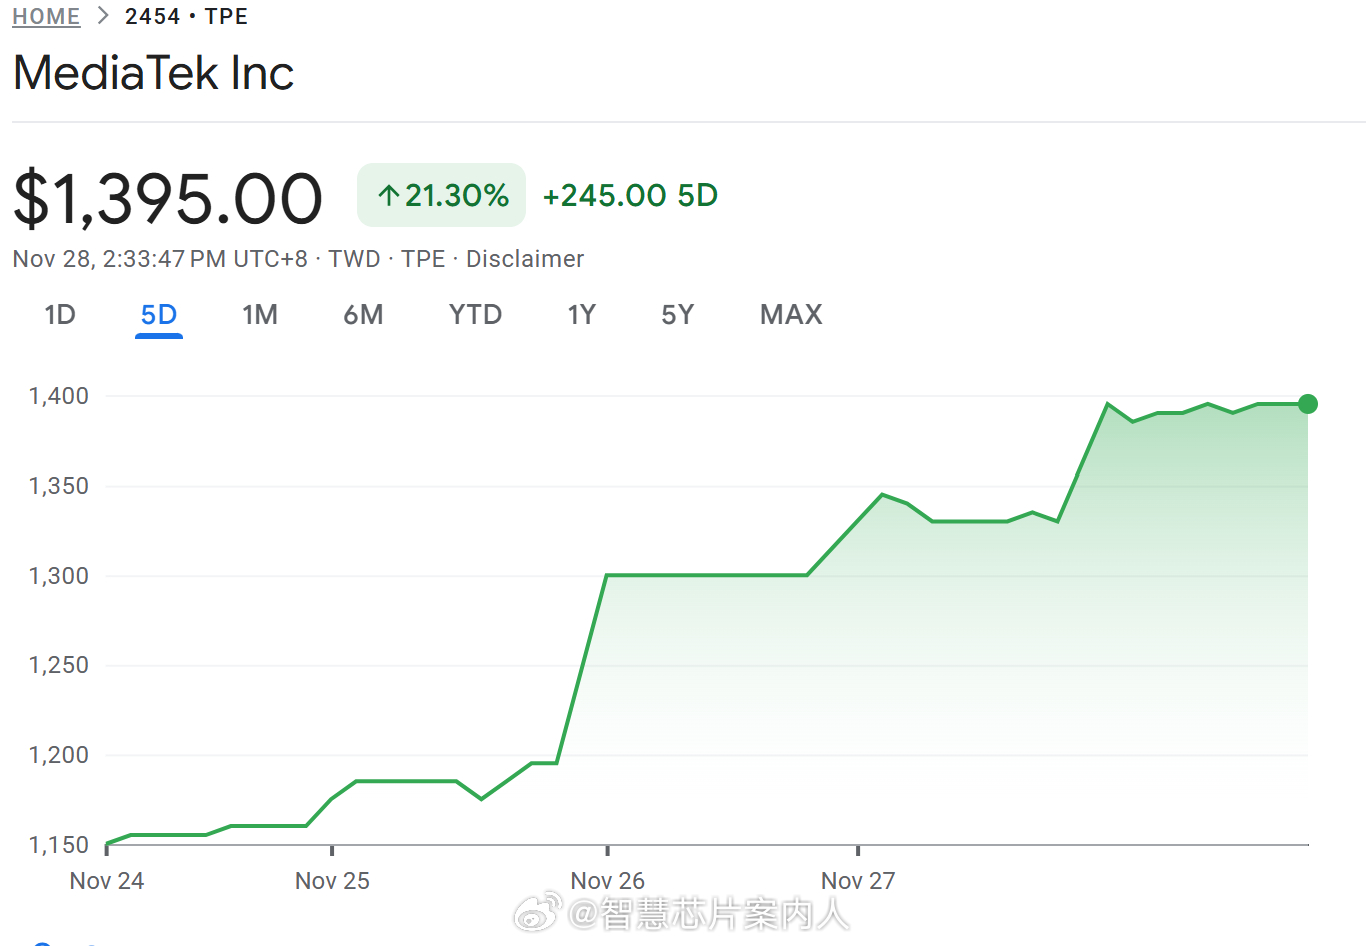Click the green up-arrow percentage badge

point(441,195)
